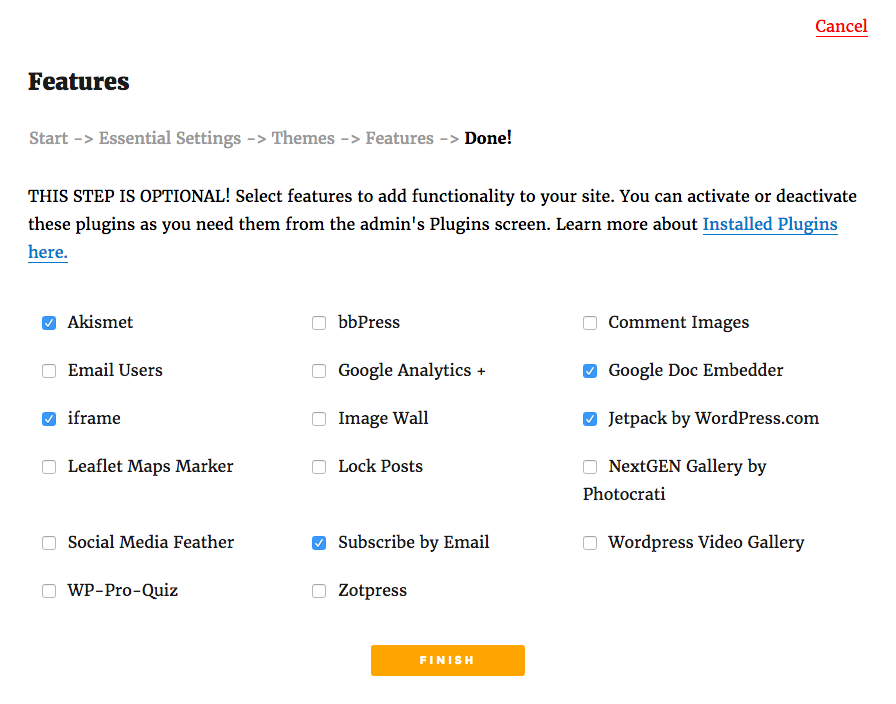Click Essential Settings breadcrumb step
This screenshot has height=704, width=896.
[x=170, y=138]
